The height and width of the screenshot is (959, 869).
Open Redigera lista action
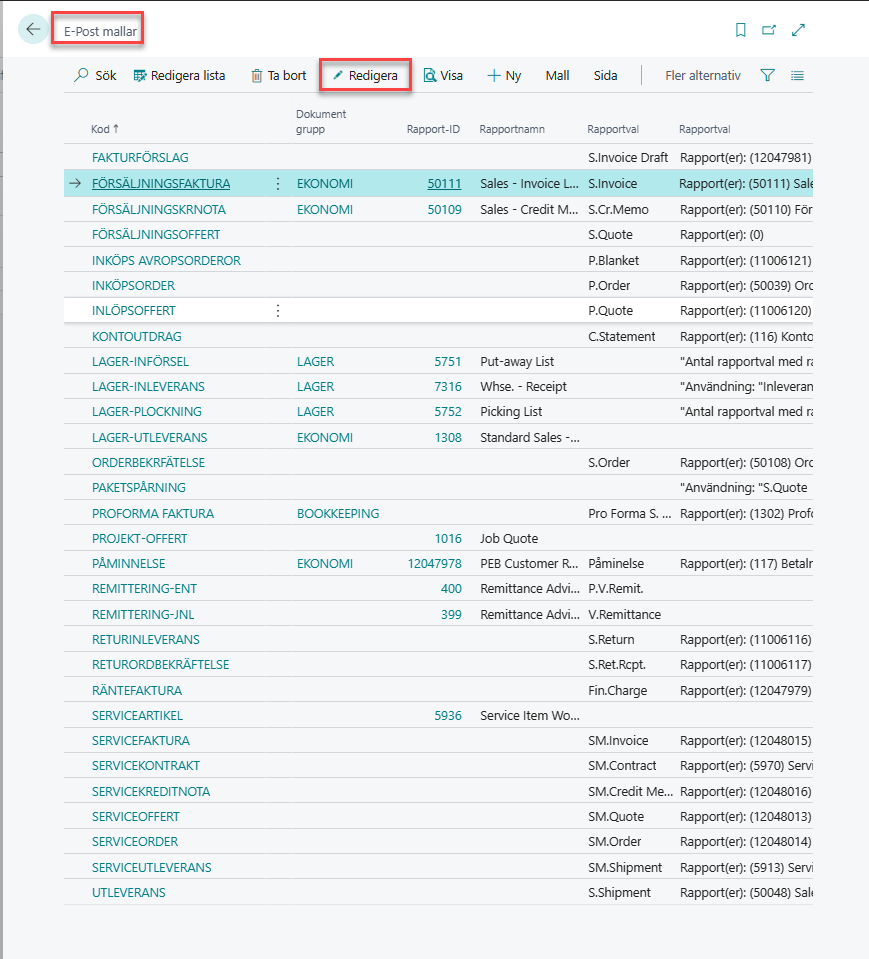(179, 75)
